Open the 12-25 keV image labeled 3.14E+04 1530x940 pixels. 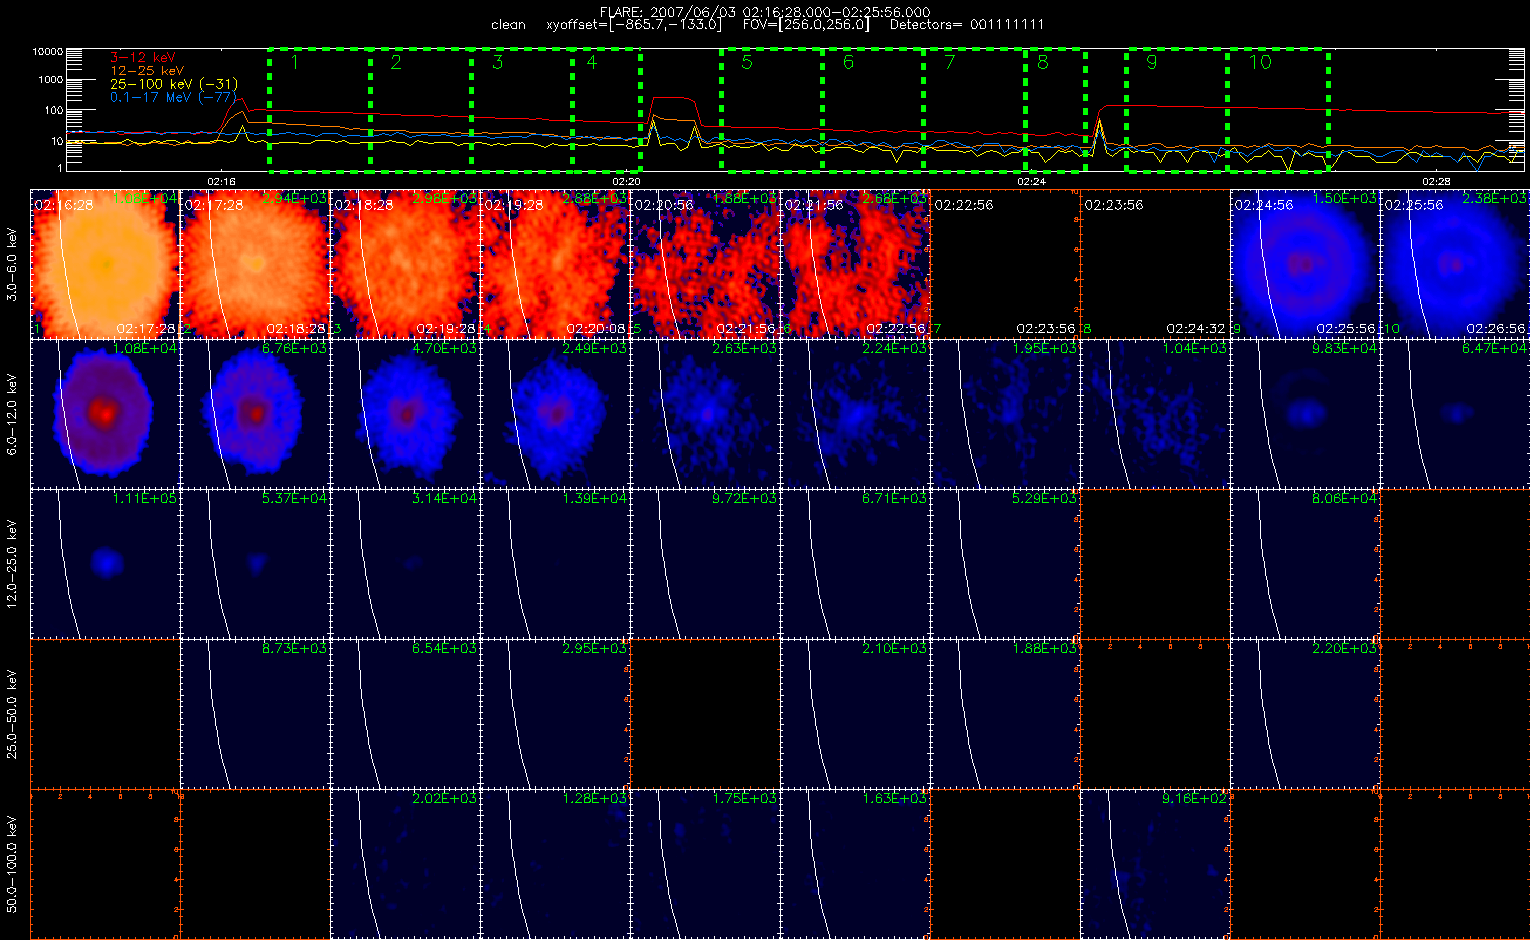(x=405, y=563)
